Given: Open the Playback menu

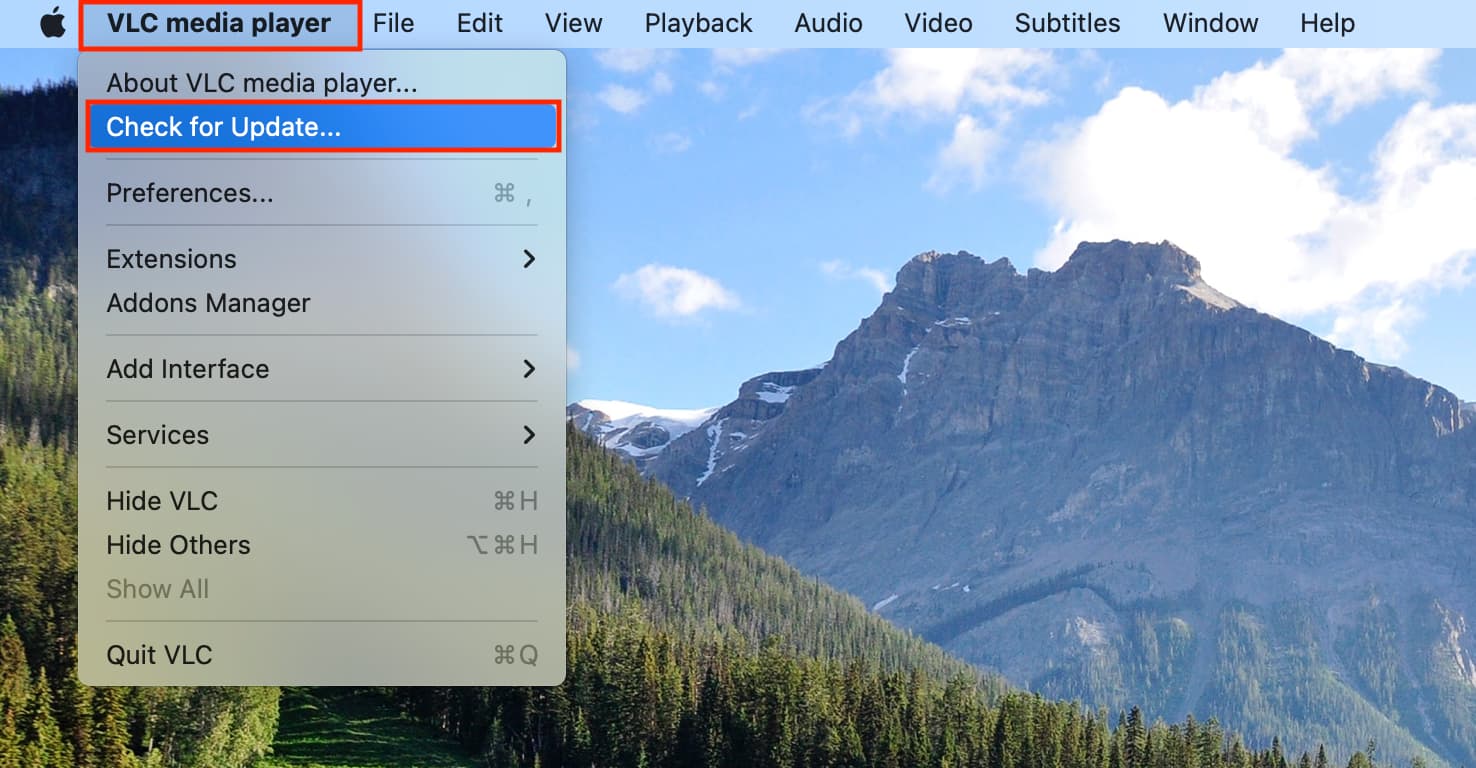Looking at the screenshot, I should click(x=698, y=23).
